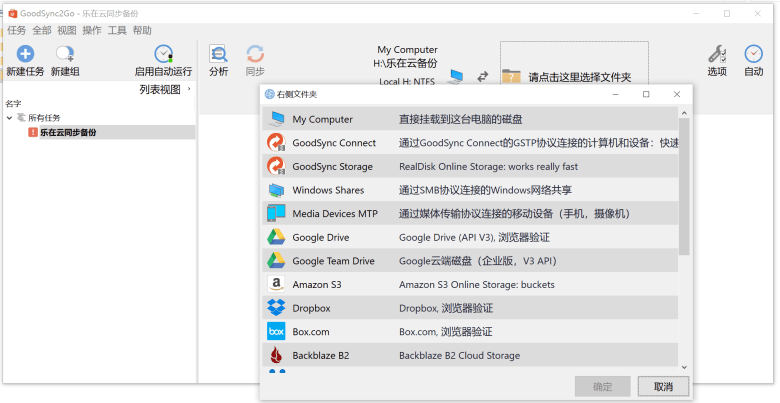This screenshot has width=780, height=403.
Task: Click the 新建任务 plus icon
Action: [25, 53]
